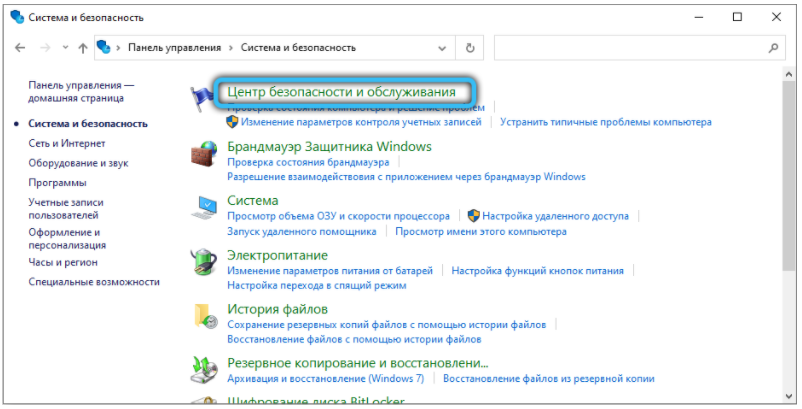Screen dimensions: 802x409
Task: Select Сеть и Интернет in sidebar
Action: [x=67, y=144]
